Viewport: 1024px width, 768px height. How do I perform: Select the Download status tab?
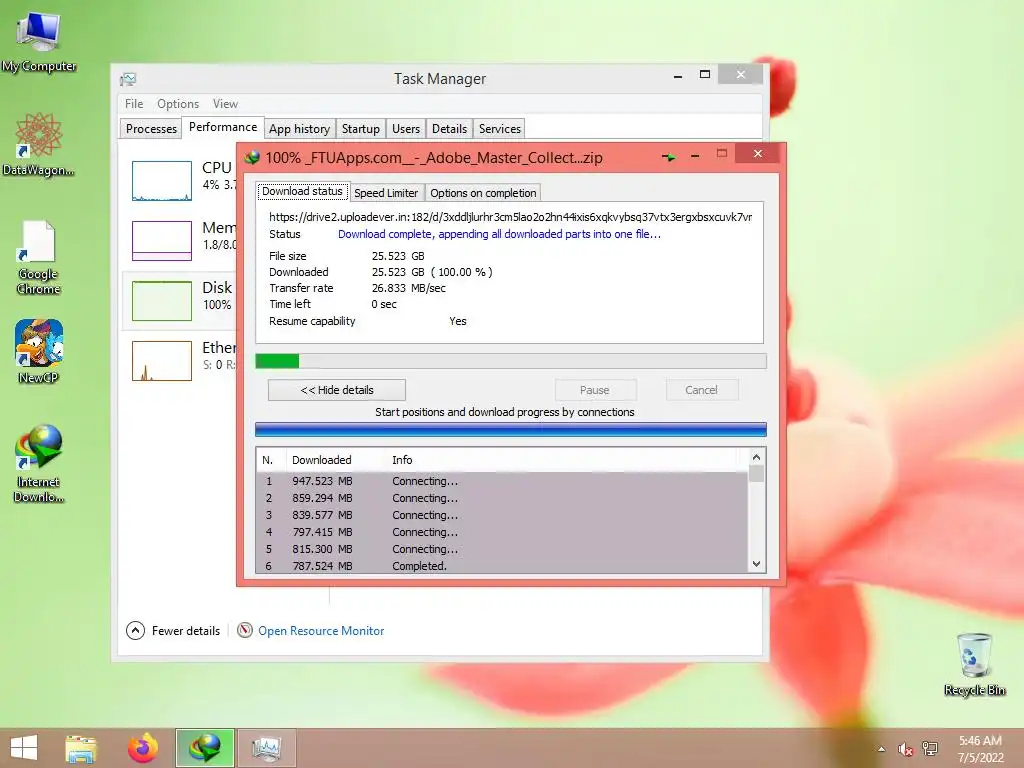(302, 191)
